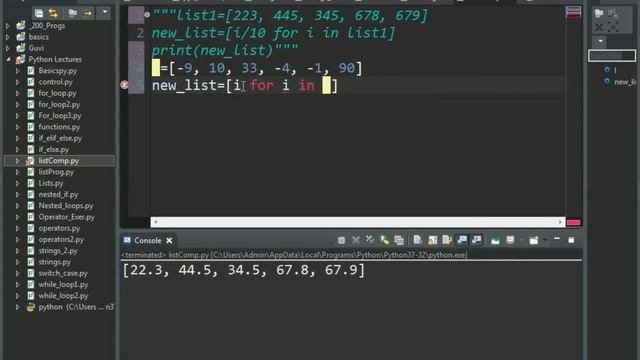Expand Basicspy.py tree node
Image resolution: width=640 pixels, height=360 pixels.
click(x=18, y=71)
